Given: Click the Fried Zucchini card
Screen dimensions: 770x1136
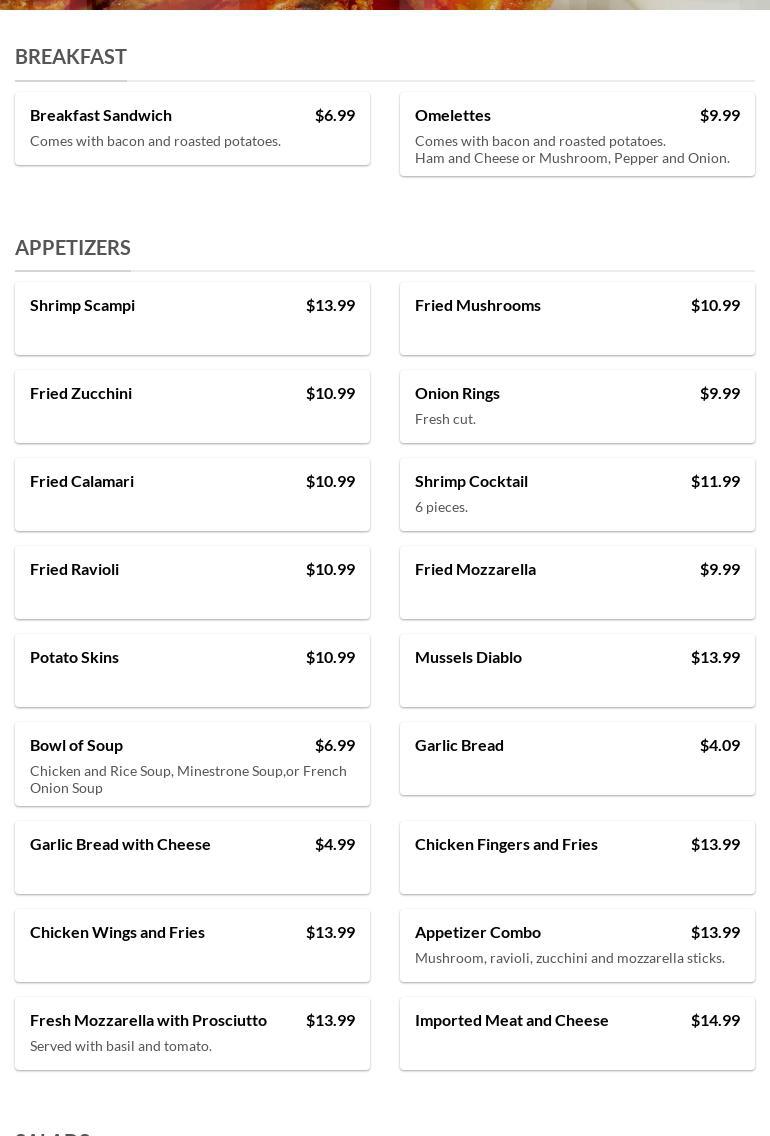Looking at the screenshot, I should point(192,406).
